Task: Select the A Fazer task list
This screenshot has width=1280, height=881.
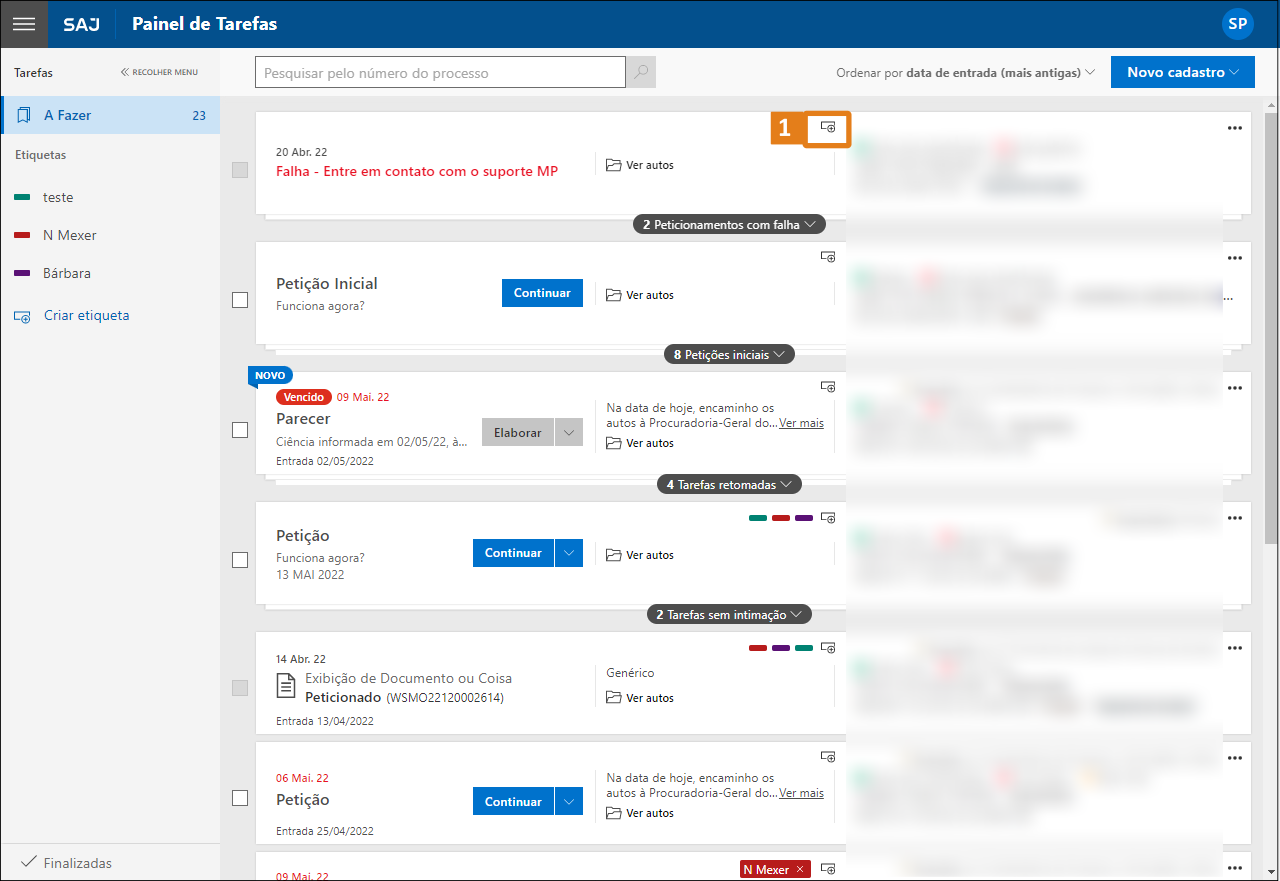Action: pos(110,115)
